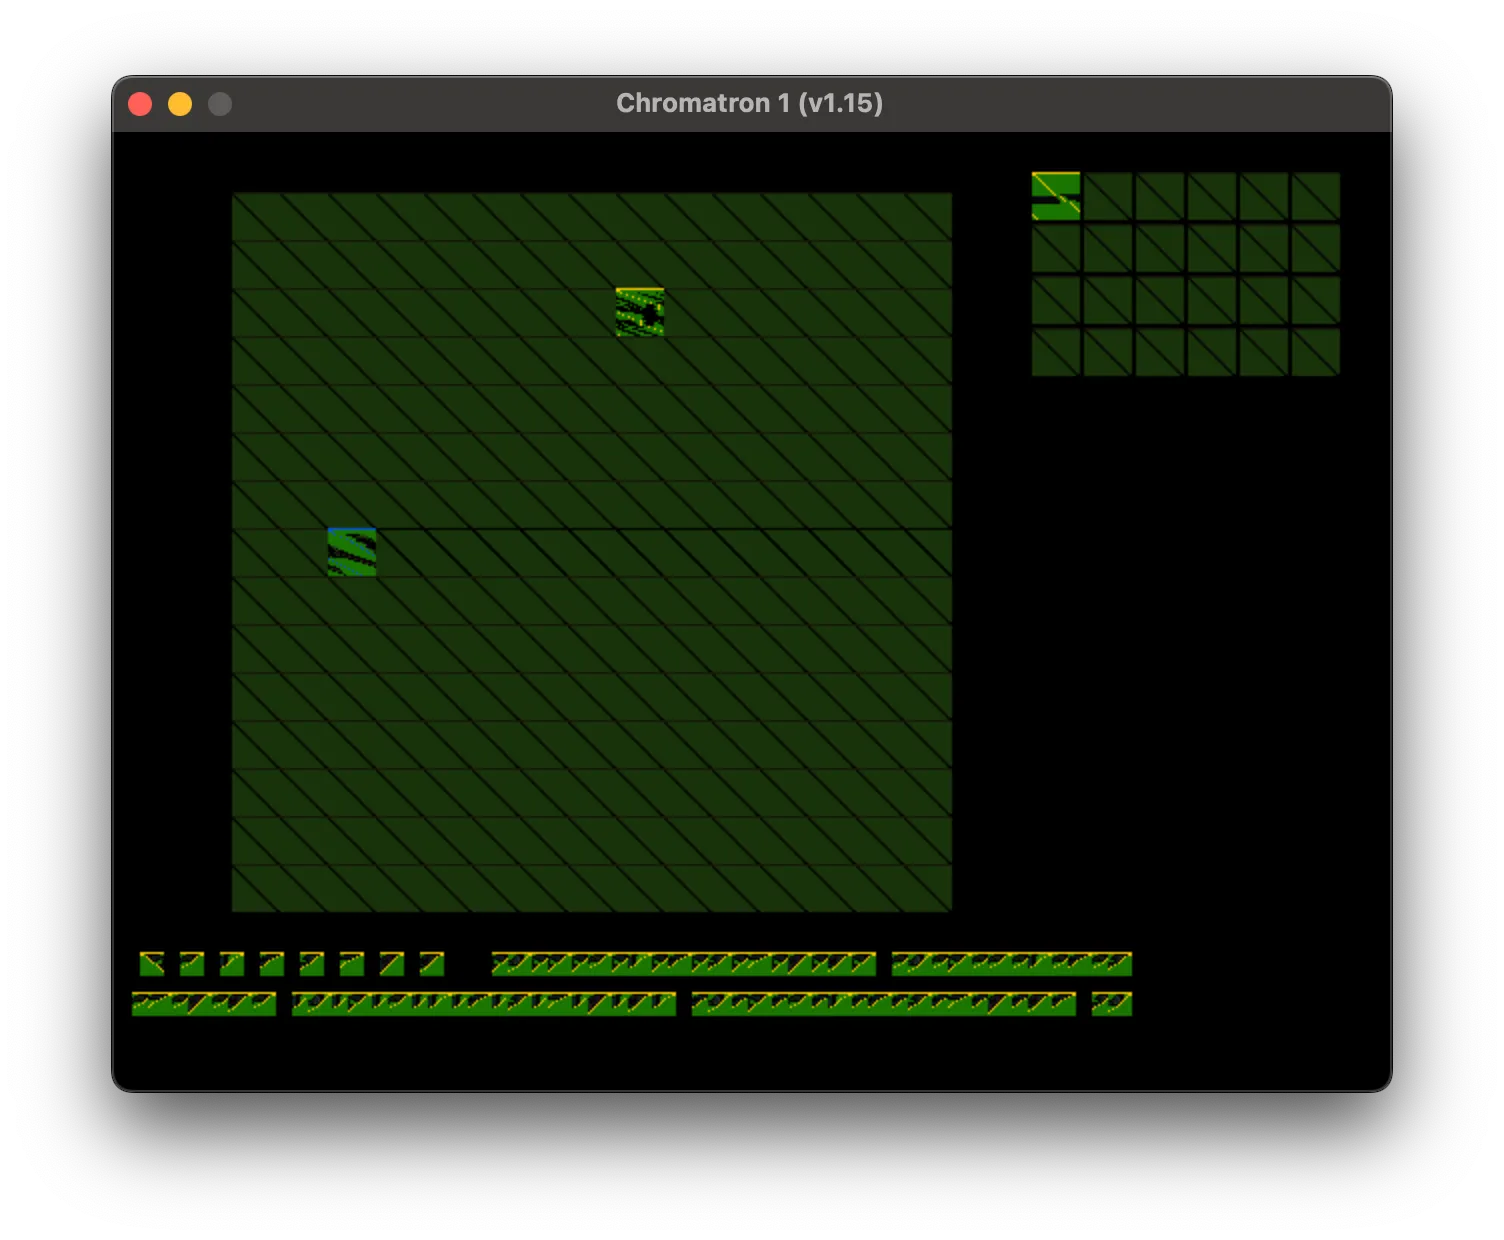Click the long bar right of the small icons
Screen dimensions: 1504x1240
pyautogui.click(x=684, y=963)
